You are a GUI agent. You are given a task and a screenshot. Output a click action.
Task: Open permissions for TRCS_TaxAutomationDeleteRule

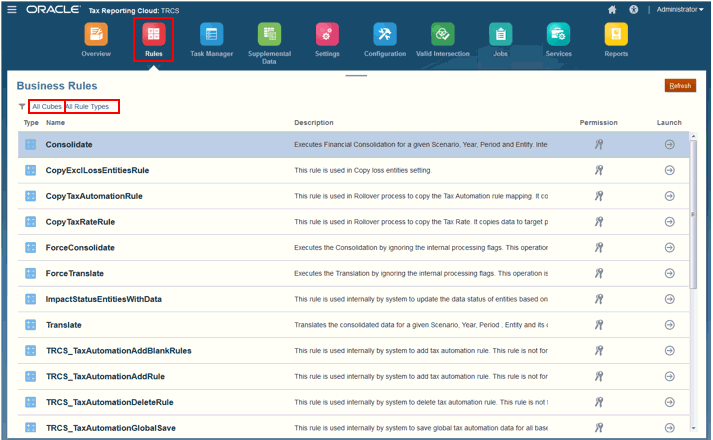(599, 402)
